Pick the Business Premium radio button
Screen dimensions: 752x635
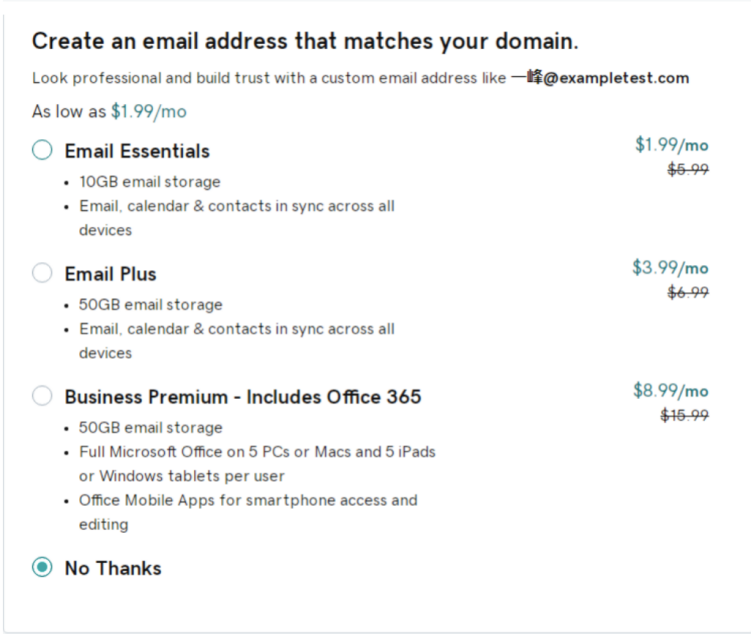(x=42, y=396)
